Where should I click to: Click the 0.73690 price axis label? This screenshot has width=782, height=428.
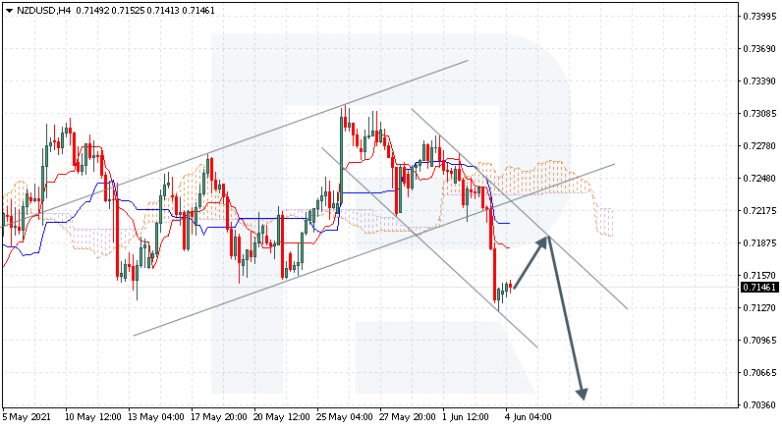pos(760,49)
